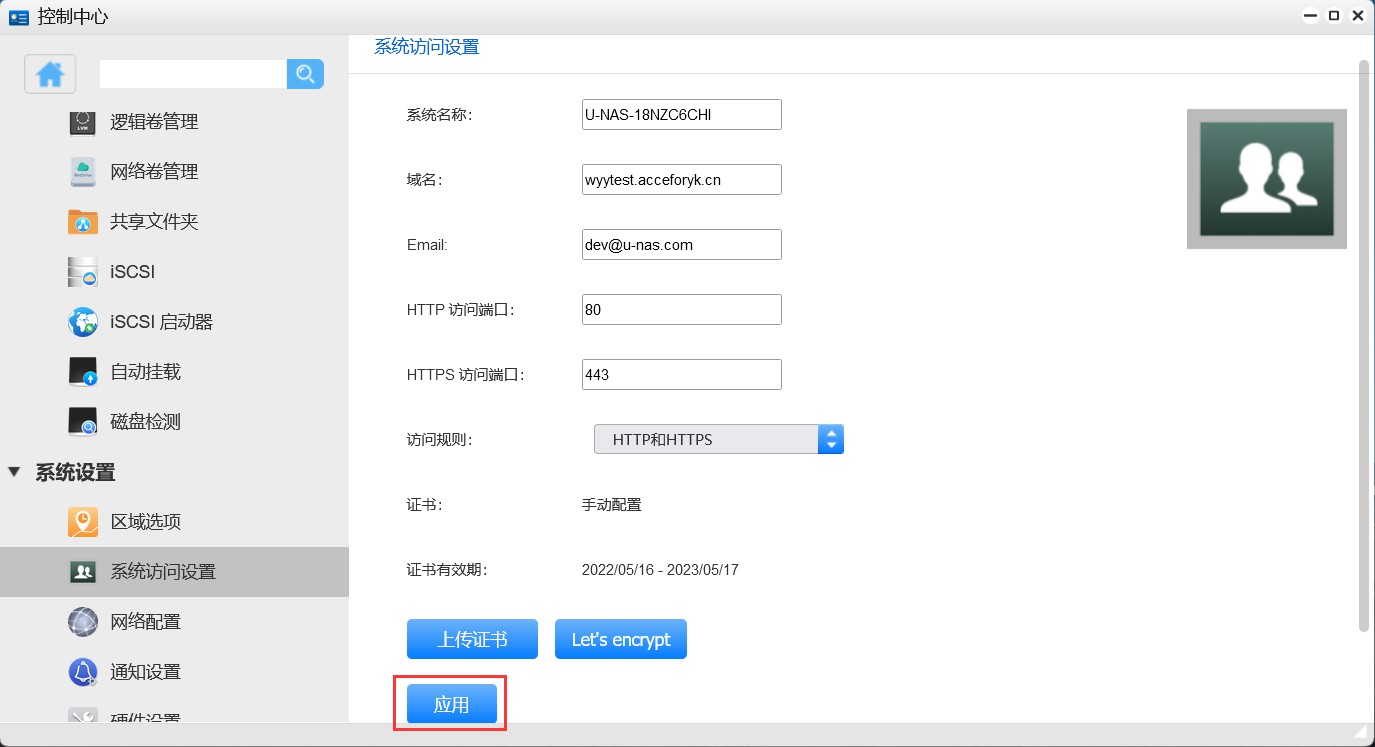The image size is (1375, 747).
Task: Click the home icon button
Action: (x=50, y=74)
